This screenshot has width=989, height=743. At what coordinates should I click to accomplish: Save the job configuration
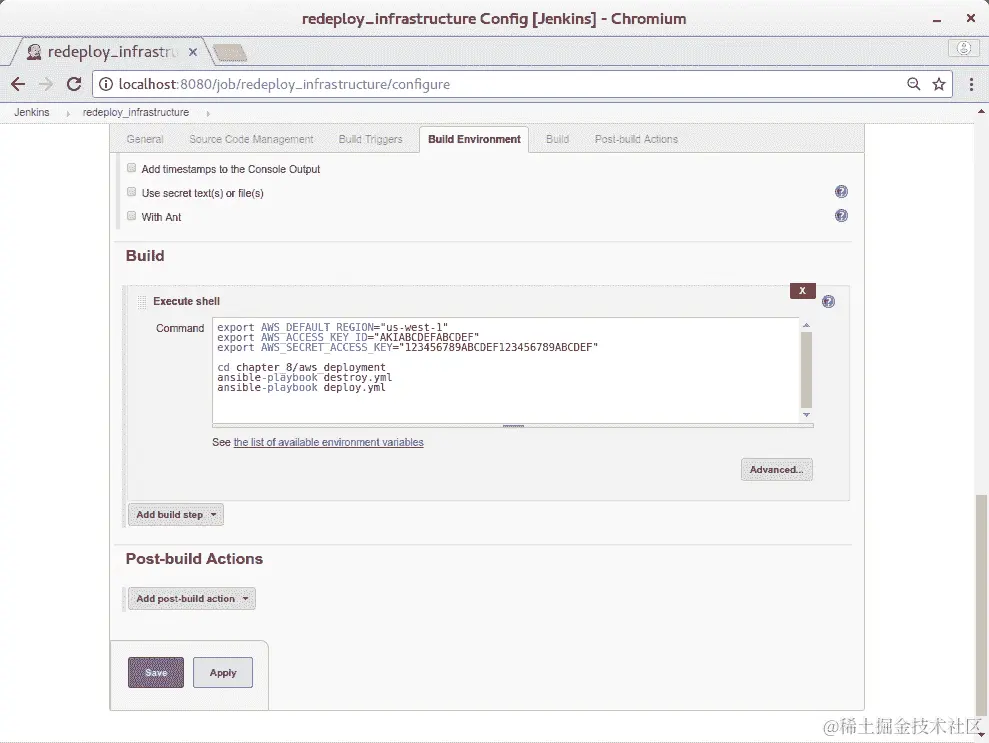click(x=156, y=672)
